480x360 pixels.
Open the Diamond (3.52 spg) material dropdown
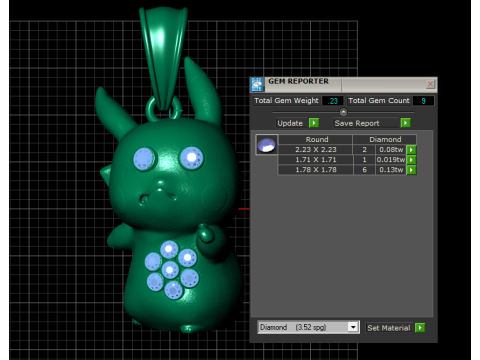[x=353, y=327]
